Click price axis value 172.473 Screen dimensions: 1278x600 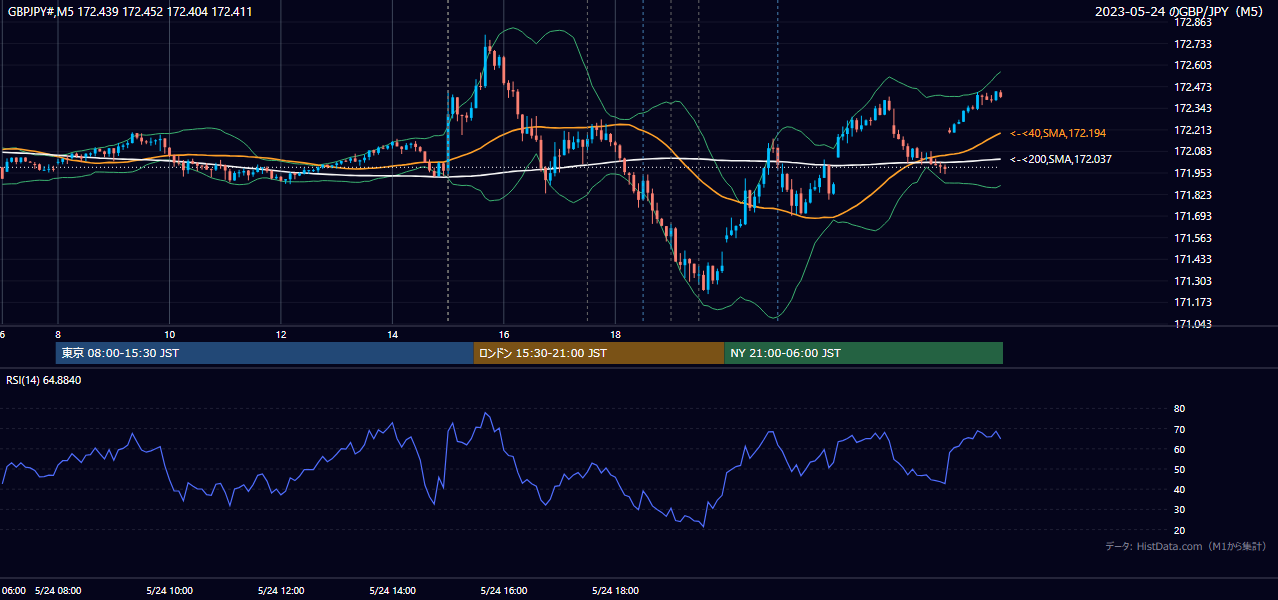click(x=1192, y=87)
